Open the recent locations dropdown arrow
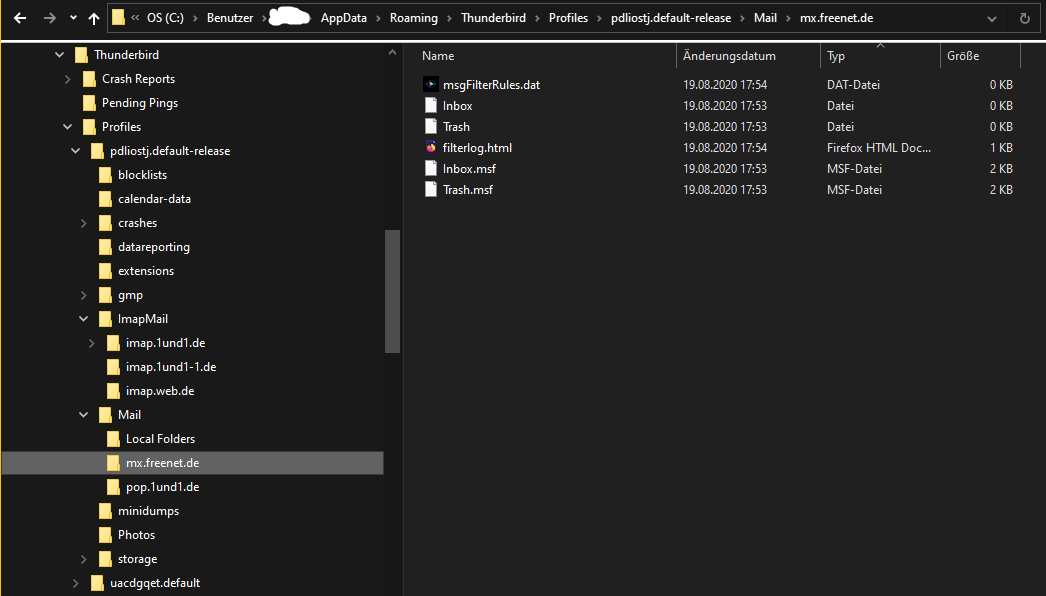 point(73,18)
